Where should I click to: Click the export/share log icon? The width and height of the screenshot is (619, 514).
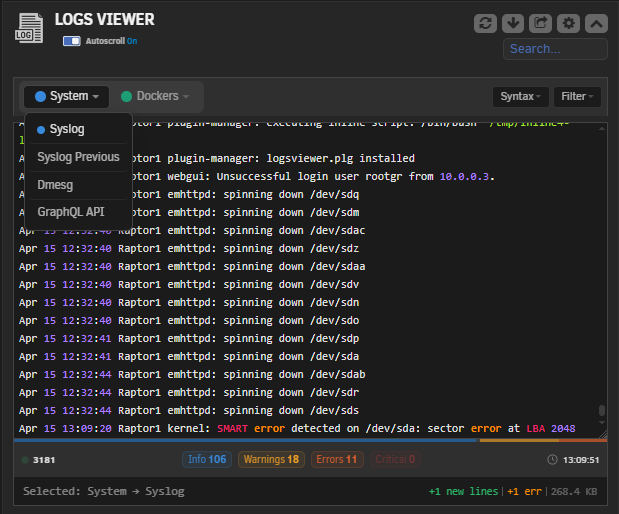(x=540, y=23)
